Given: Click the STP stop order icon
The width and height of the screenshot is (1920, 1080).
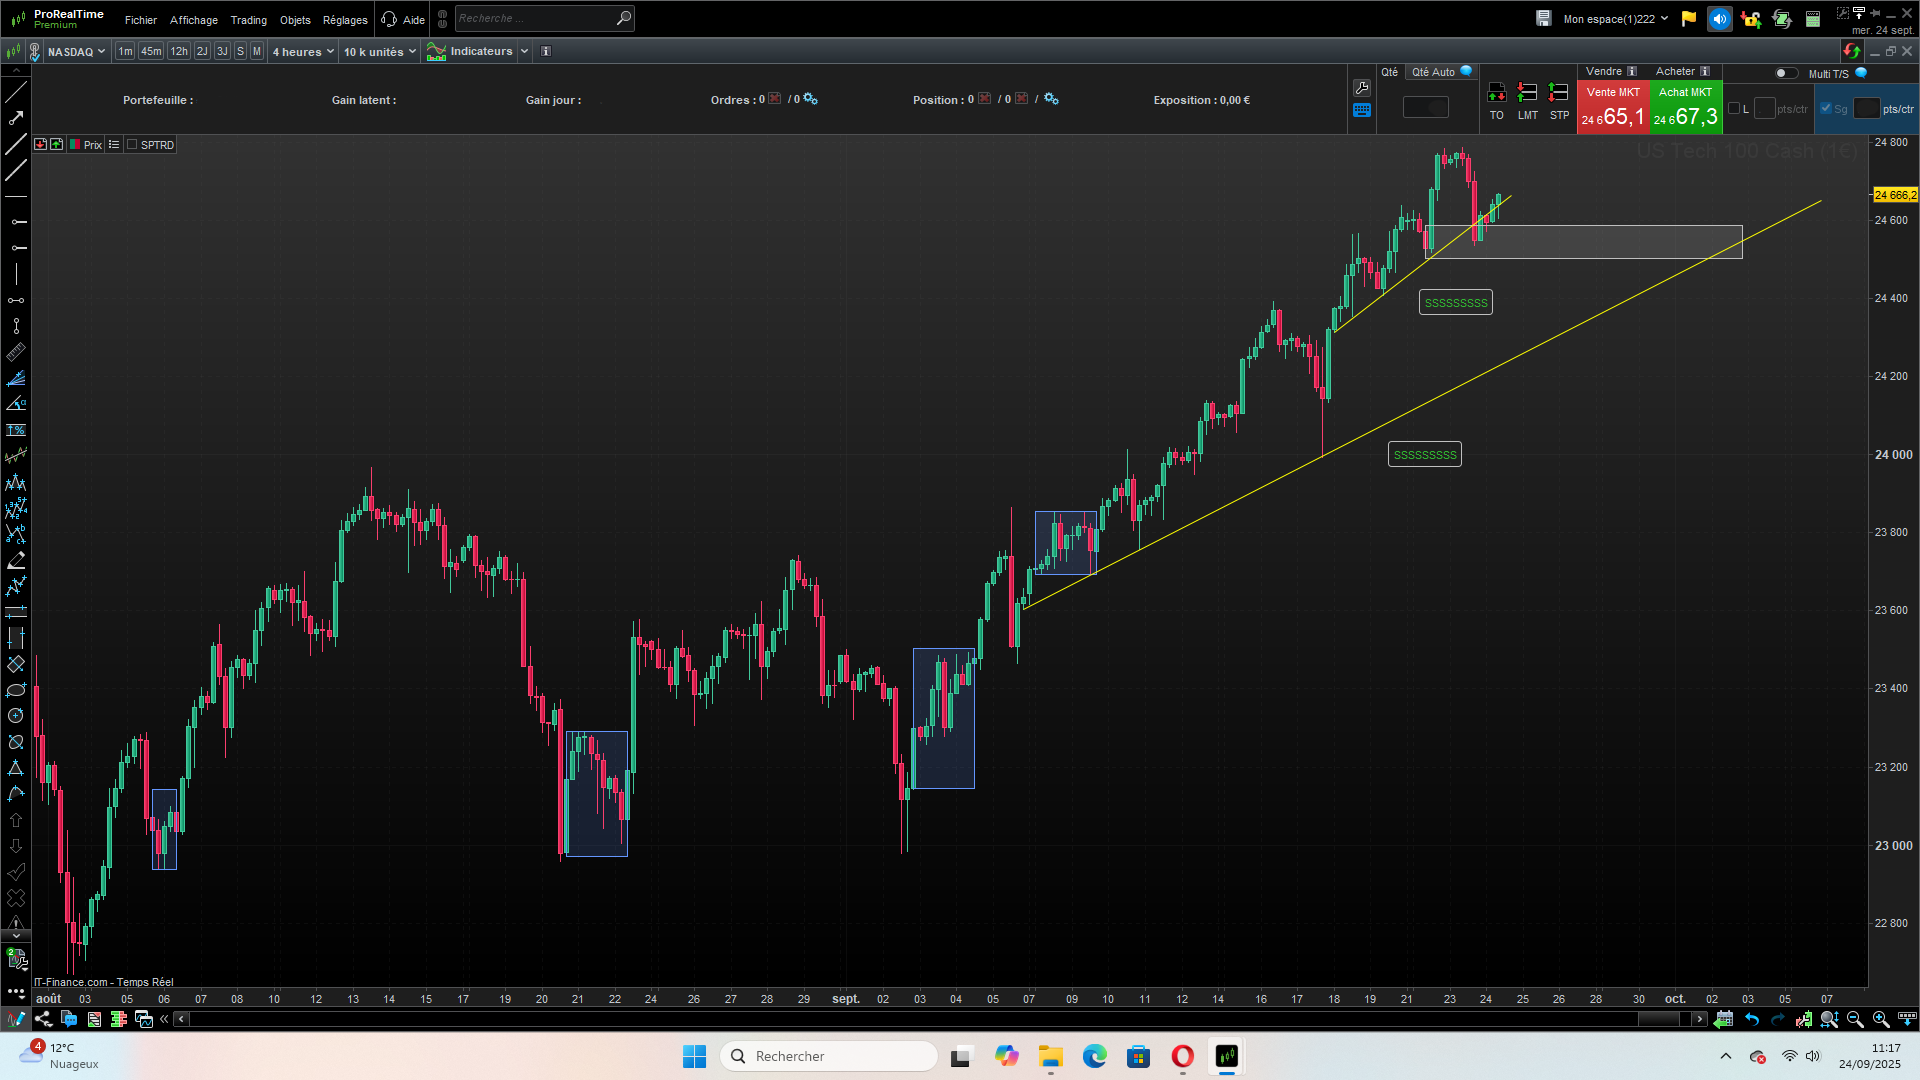Looking at the screenshot, I should (x=1558, y=93).
